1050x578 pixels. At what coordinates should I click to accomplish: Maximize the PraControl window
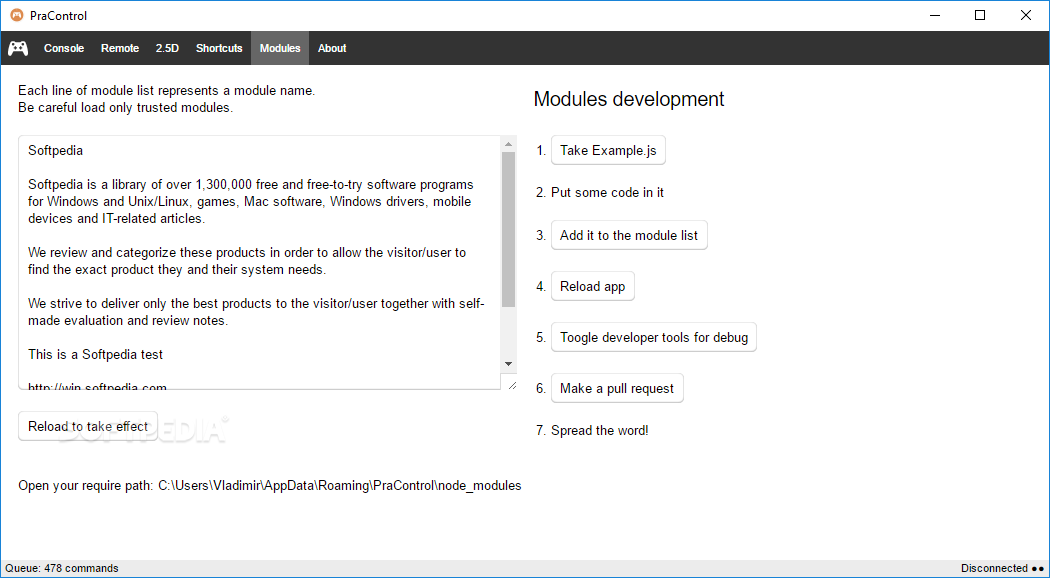tap(980, 15)
